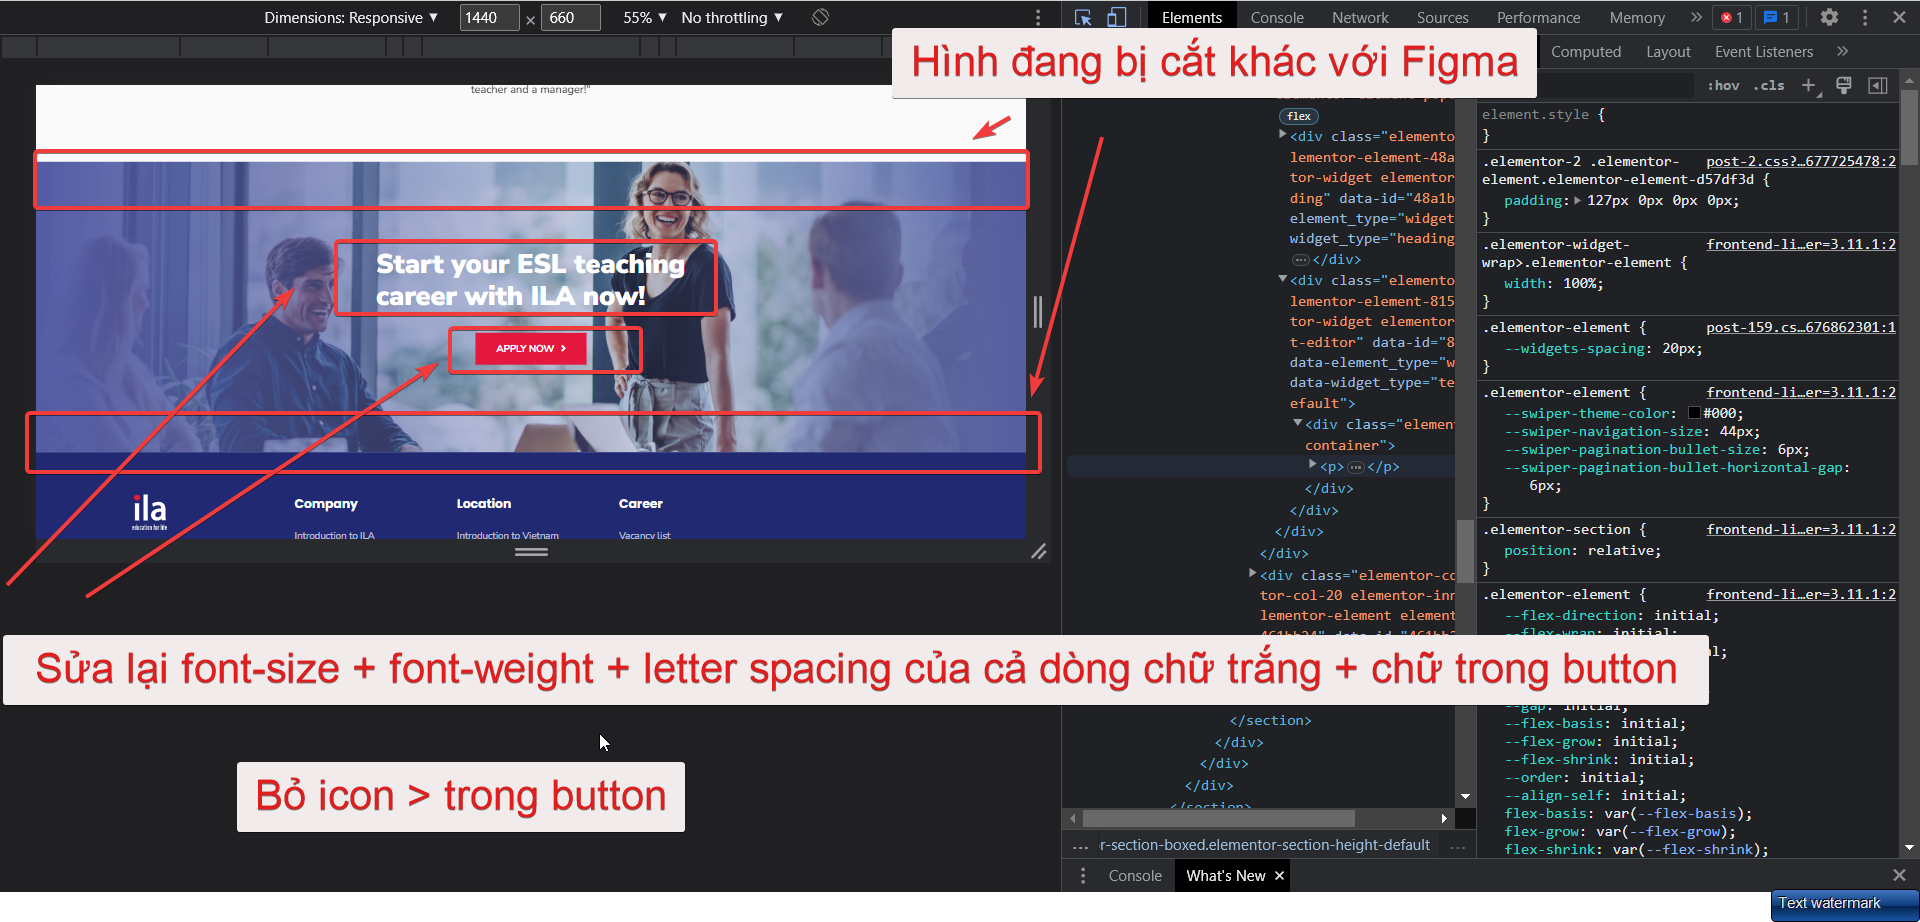This screenshot has width=1920, height=922.
Task: Open the Sources tab
Action: [1442, 17]
